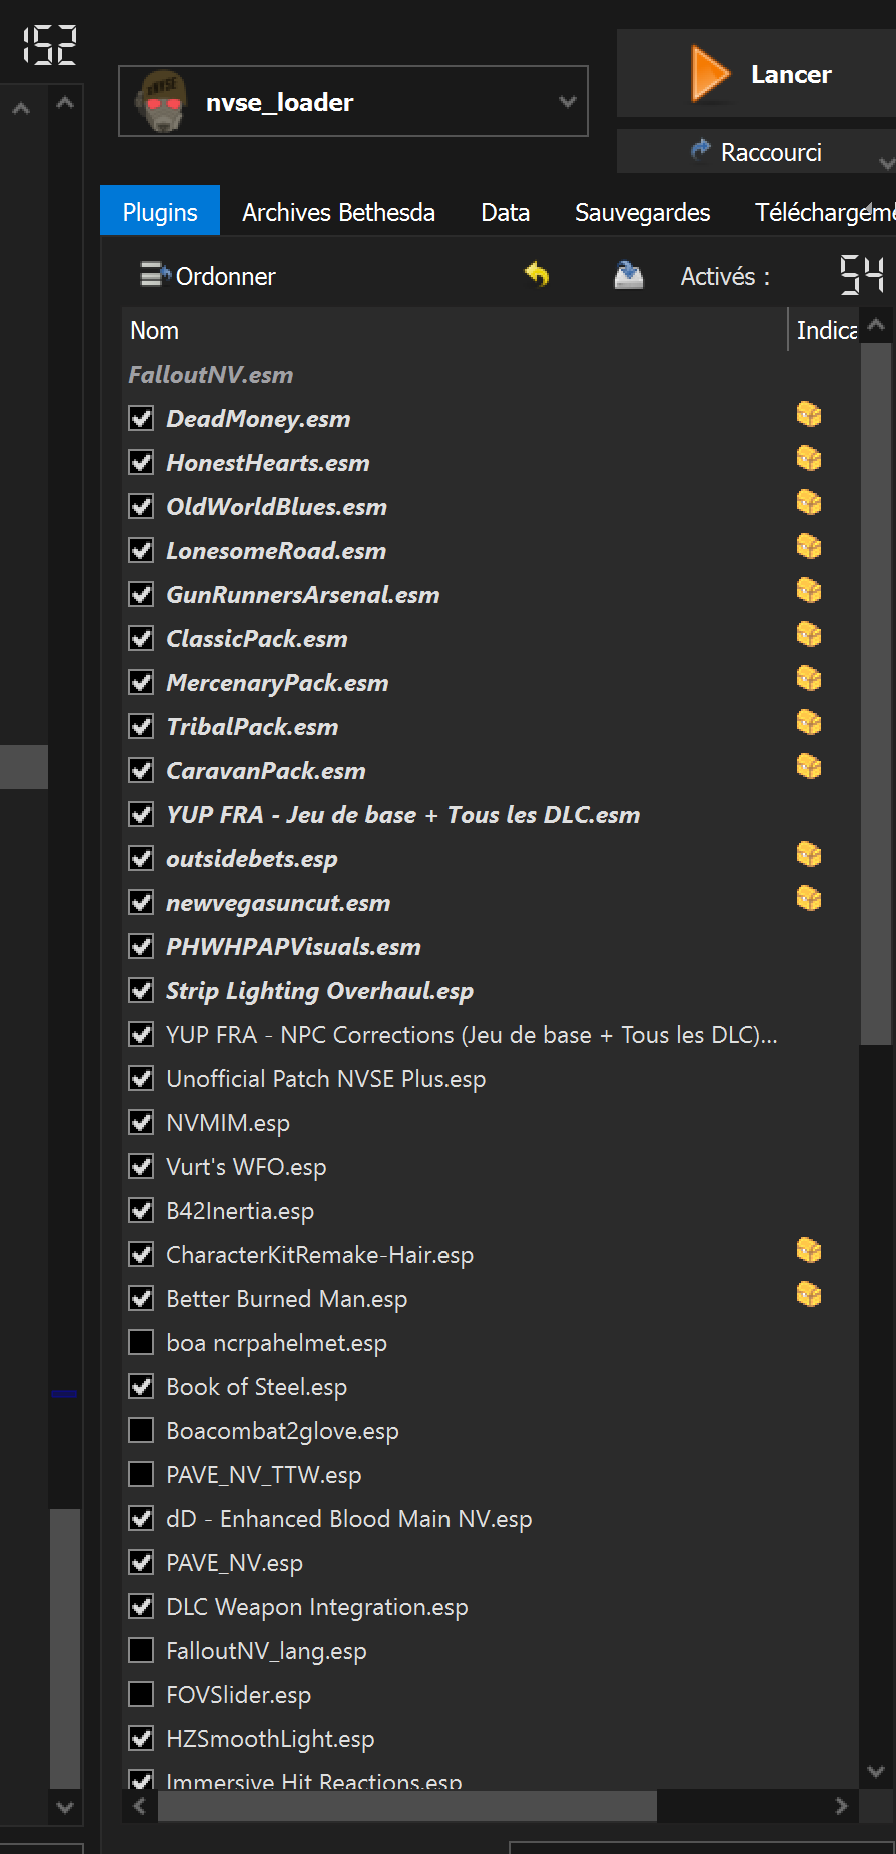Switch to the Data tab
Viewport: 896px width, 1854px height.
[505, 211]
